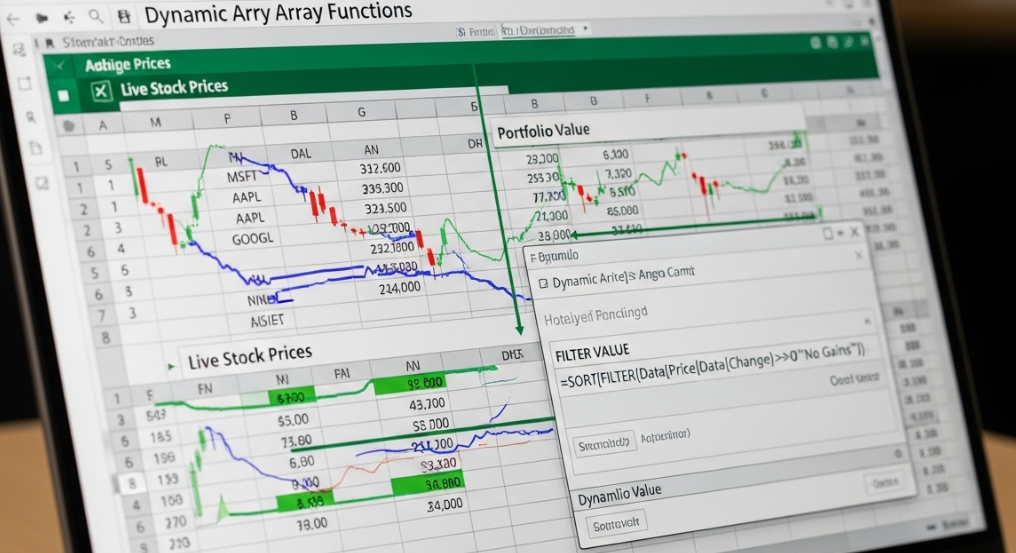
Task: Click the cell showing 312.600
Action: tap(380, 169)
